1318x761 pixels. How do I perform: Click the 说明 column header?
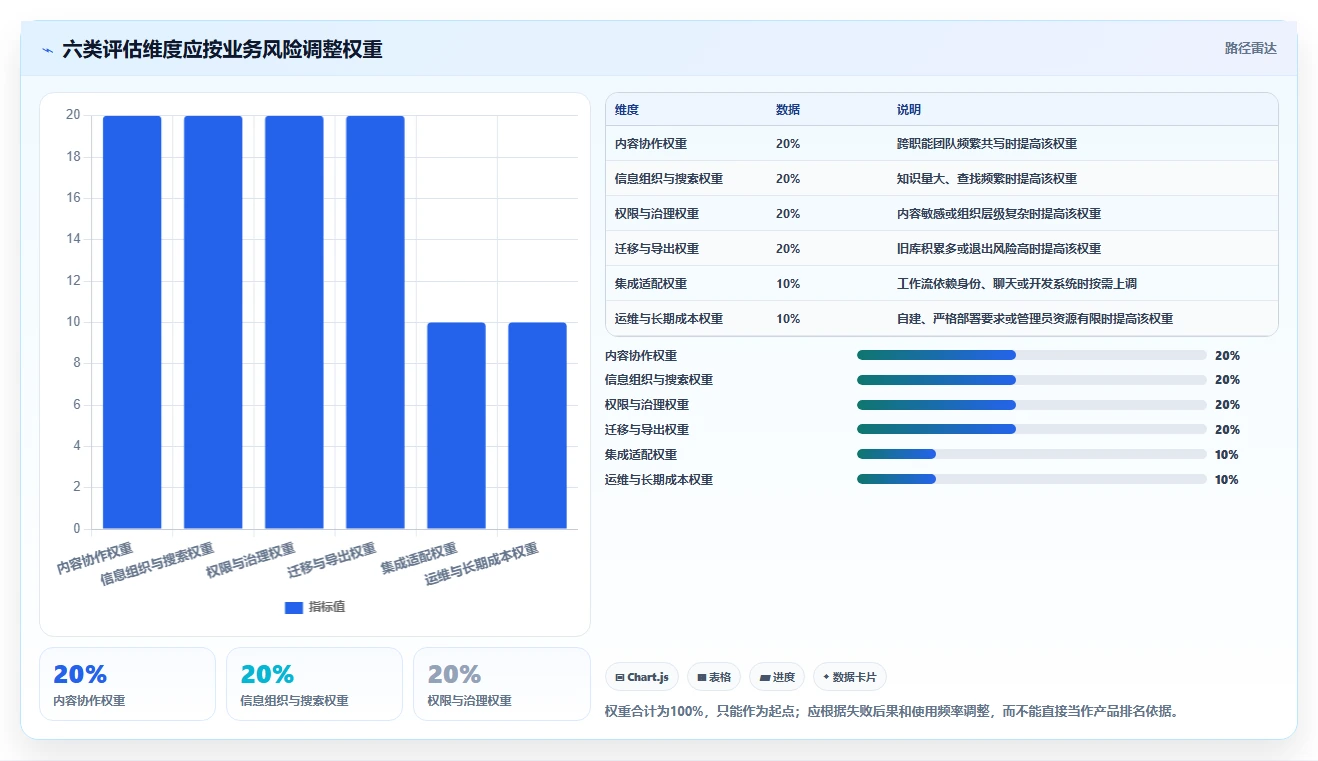(909, 110)
